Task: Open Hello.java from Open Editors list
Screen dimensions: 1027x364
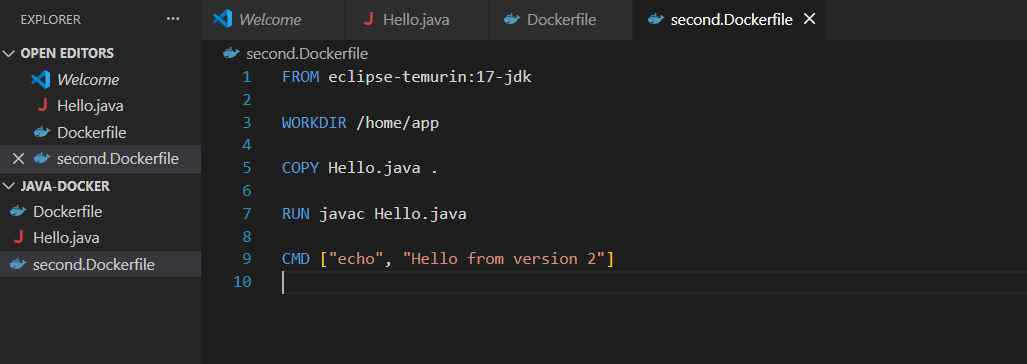Action: click(x=100, y=105)
